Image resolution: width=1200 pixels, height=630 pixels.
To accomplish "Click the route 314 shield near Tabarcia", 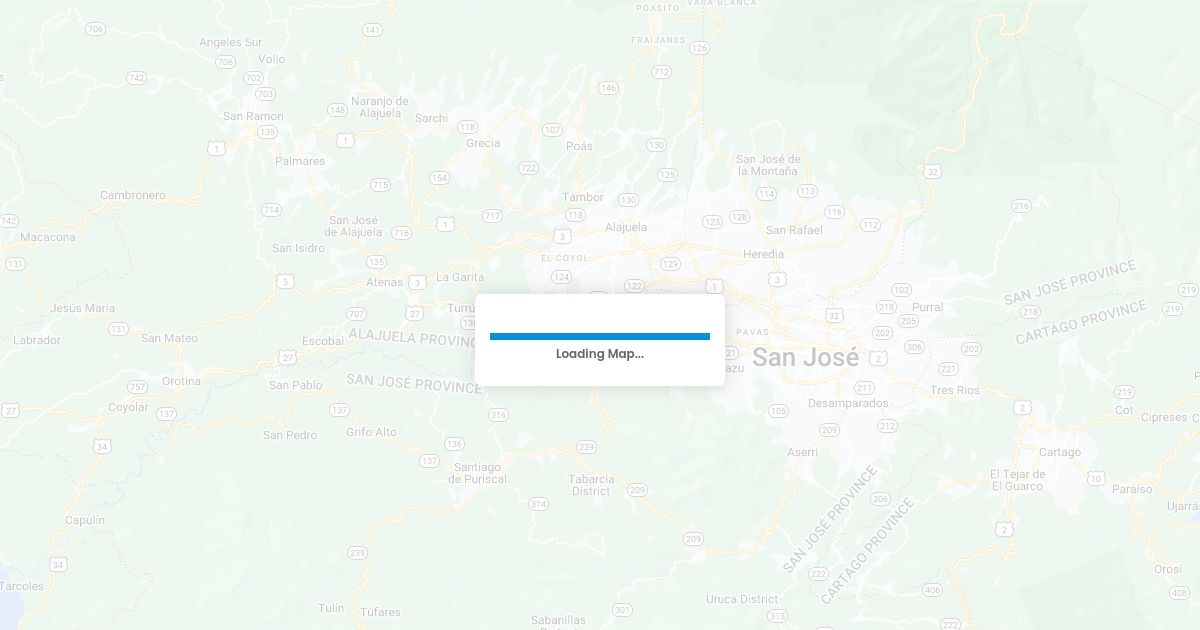I will tap(538, 503).
